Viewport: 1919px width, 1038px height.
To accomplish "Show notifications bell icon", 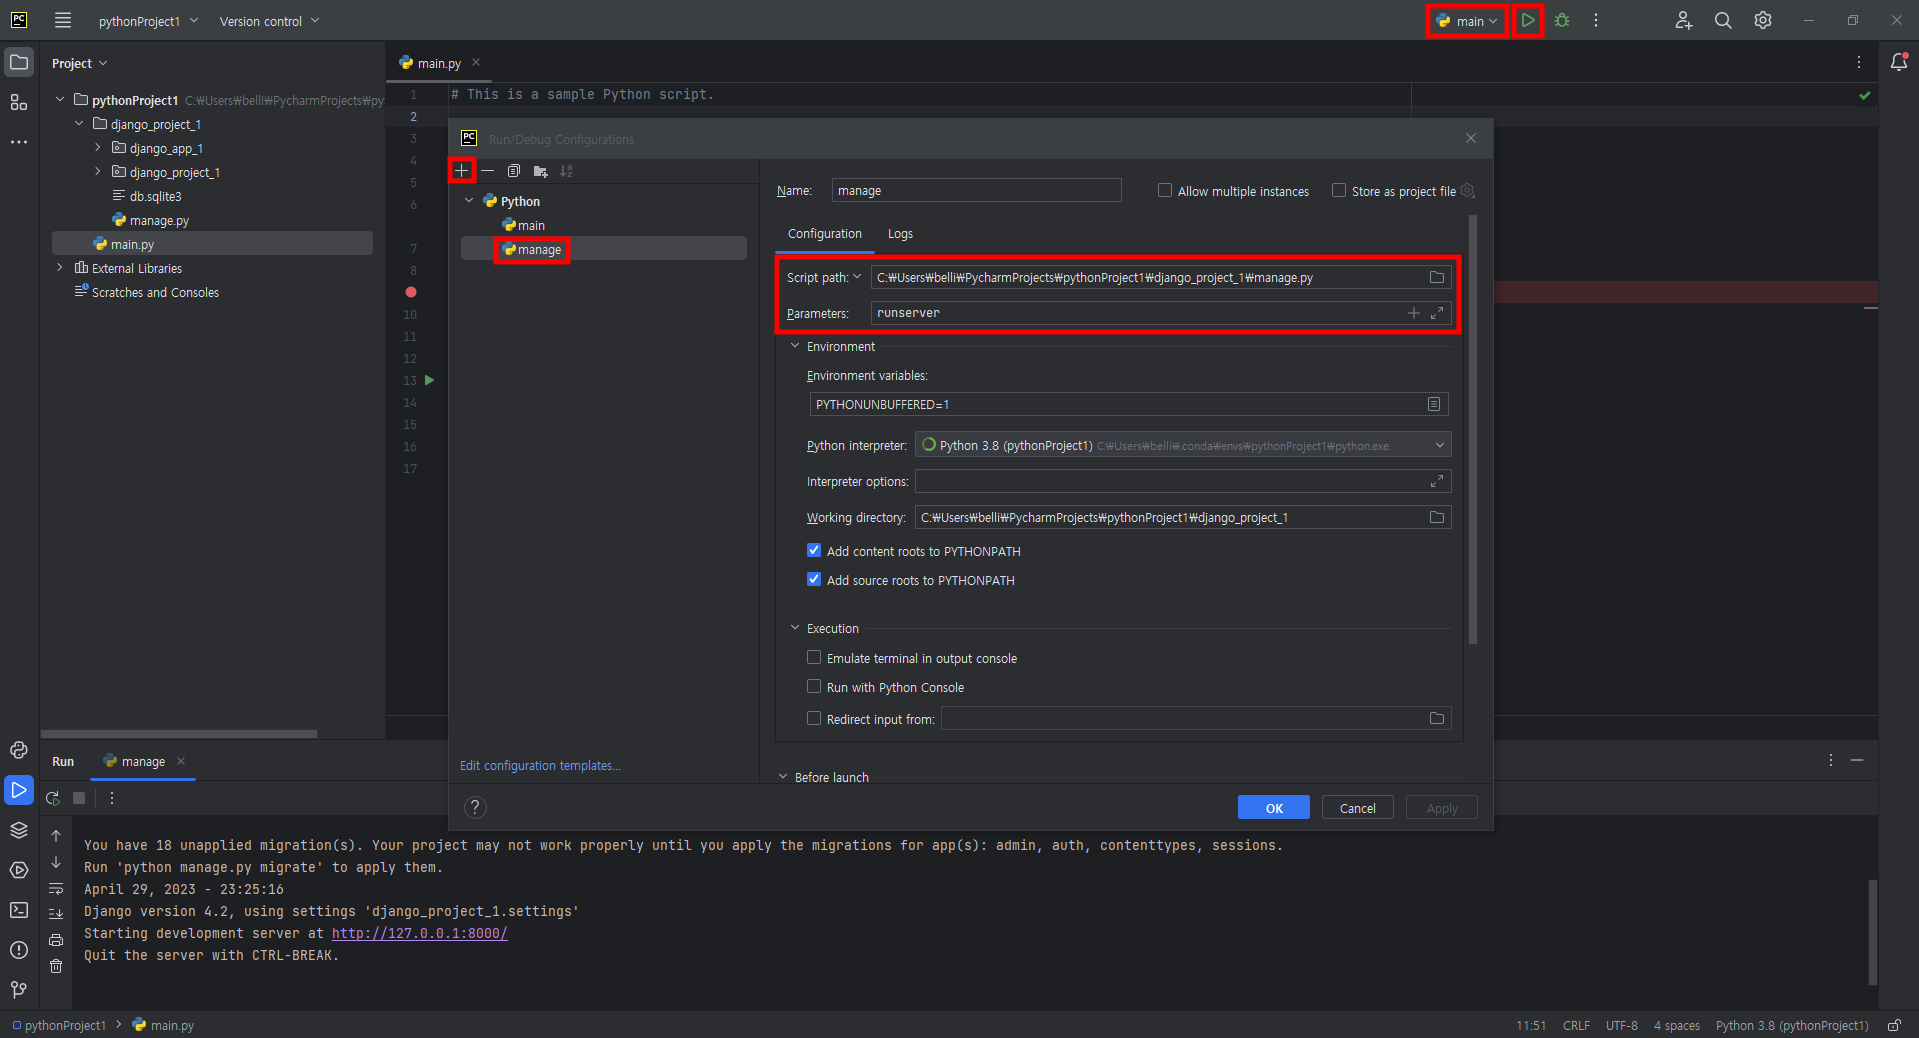I will pyautogui.click(x=1899, y=62).
